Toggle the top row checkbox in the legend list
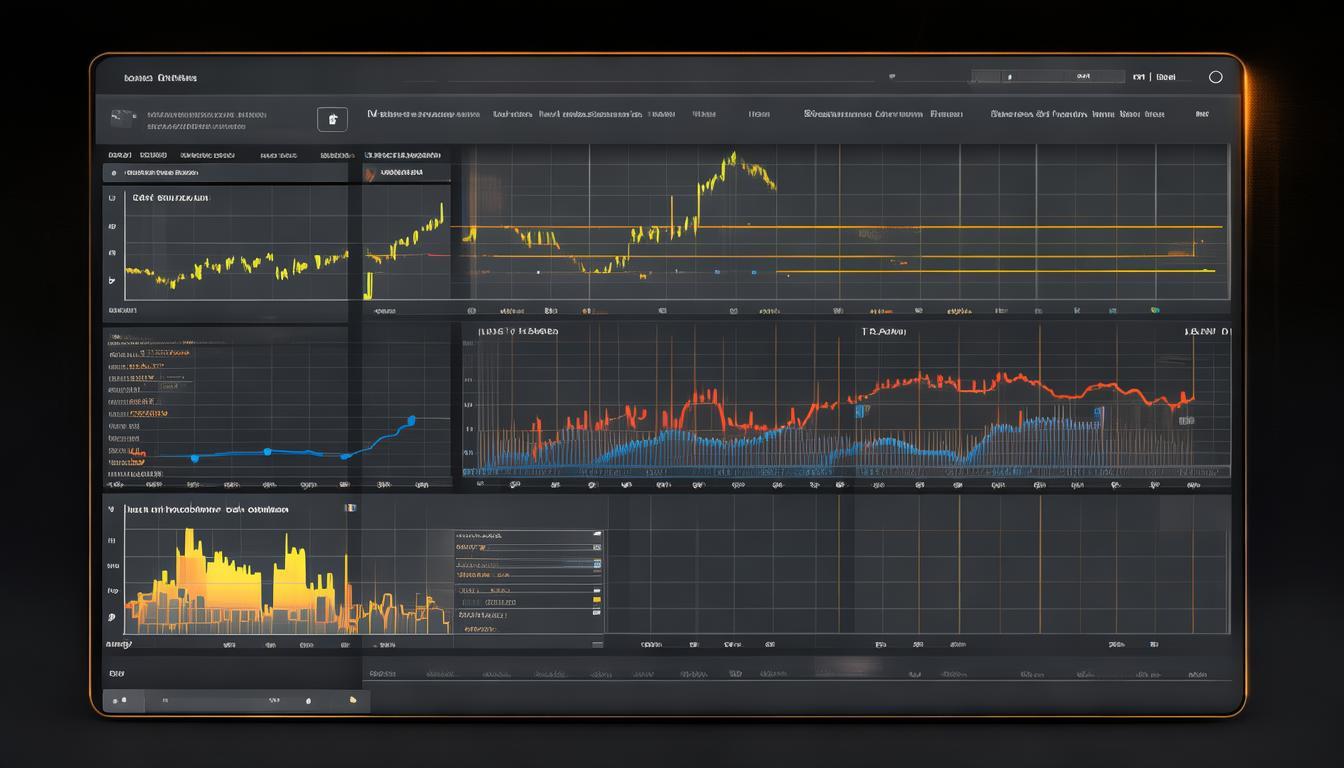1344x768 pixels. pyautogui.click(x=597, y=535)
